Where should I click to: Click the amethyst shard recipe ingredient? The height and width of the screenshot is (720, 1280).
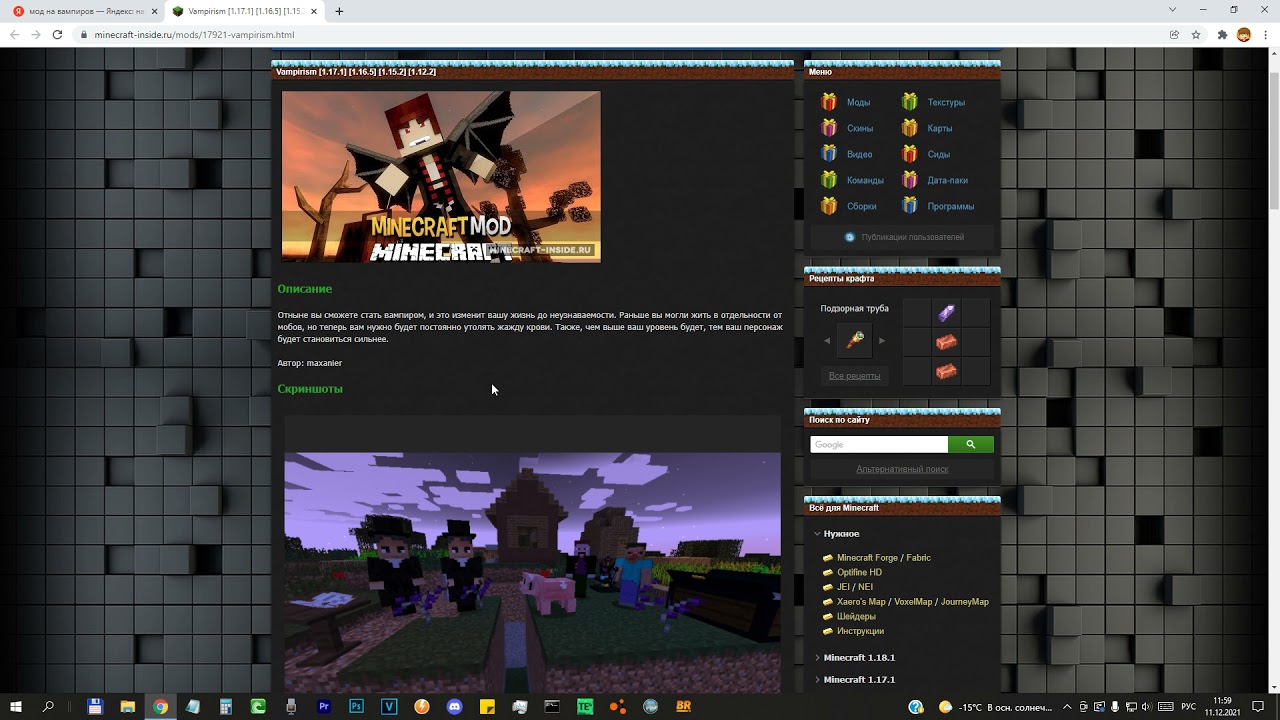pos(946,313)
